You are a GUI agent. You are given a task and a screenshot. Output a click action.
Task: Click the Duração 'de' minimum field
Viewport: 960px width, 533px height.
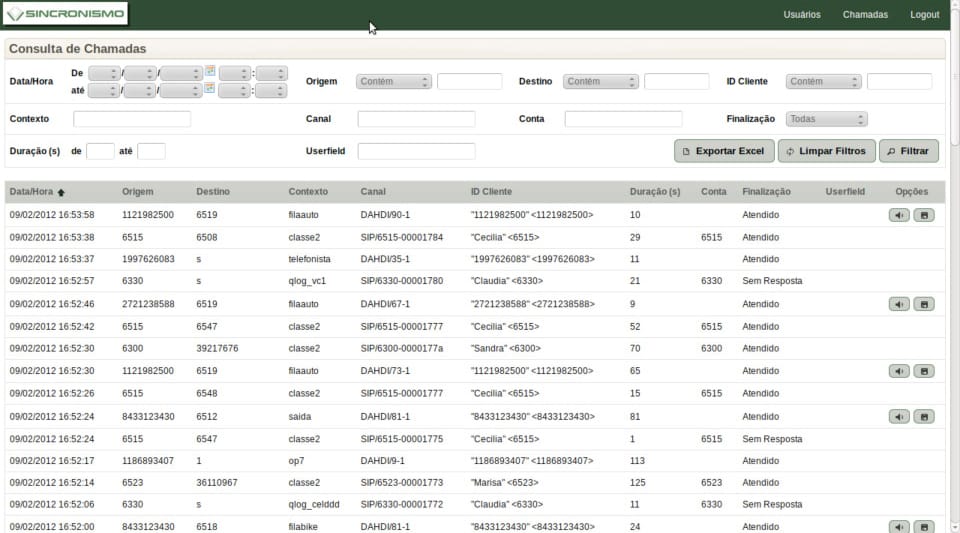(x=100, y=151)
